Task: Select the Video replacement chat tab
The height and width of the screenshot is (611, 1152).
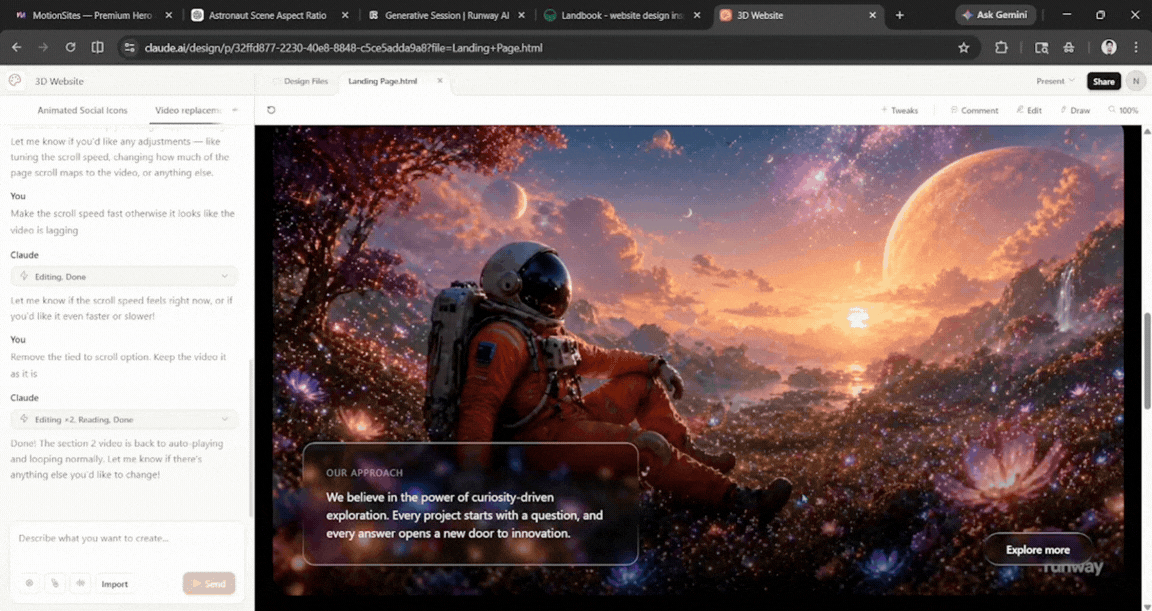Action: point(188,110)
